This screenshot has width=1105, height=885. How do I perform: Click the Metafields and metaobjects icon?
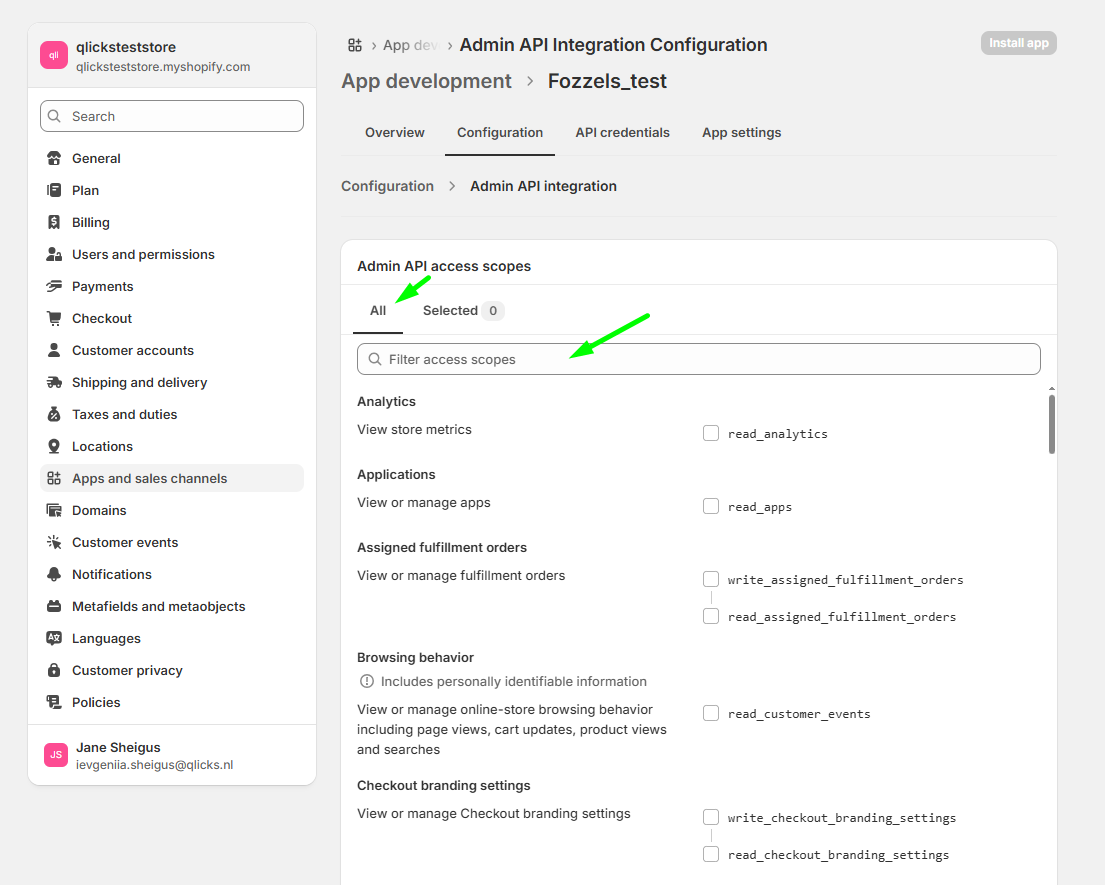click(54, 607)
